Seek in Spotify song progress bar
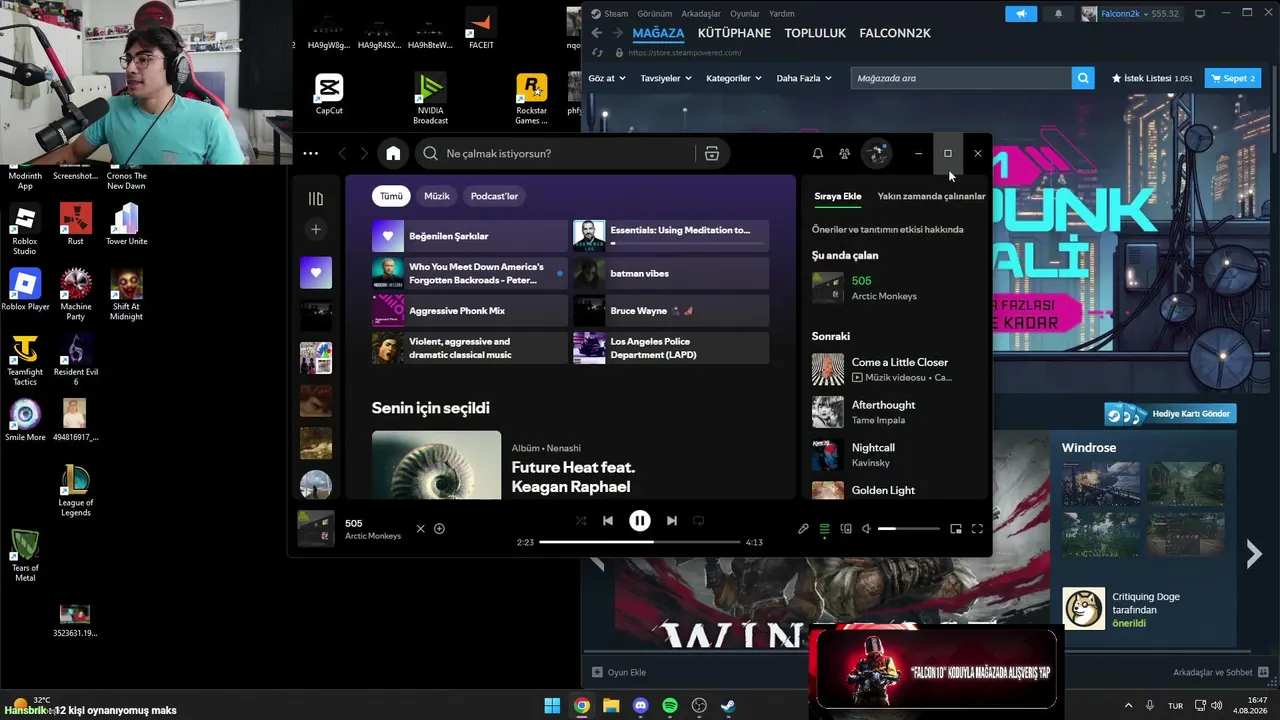 coord(640,542)
